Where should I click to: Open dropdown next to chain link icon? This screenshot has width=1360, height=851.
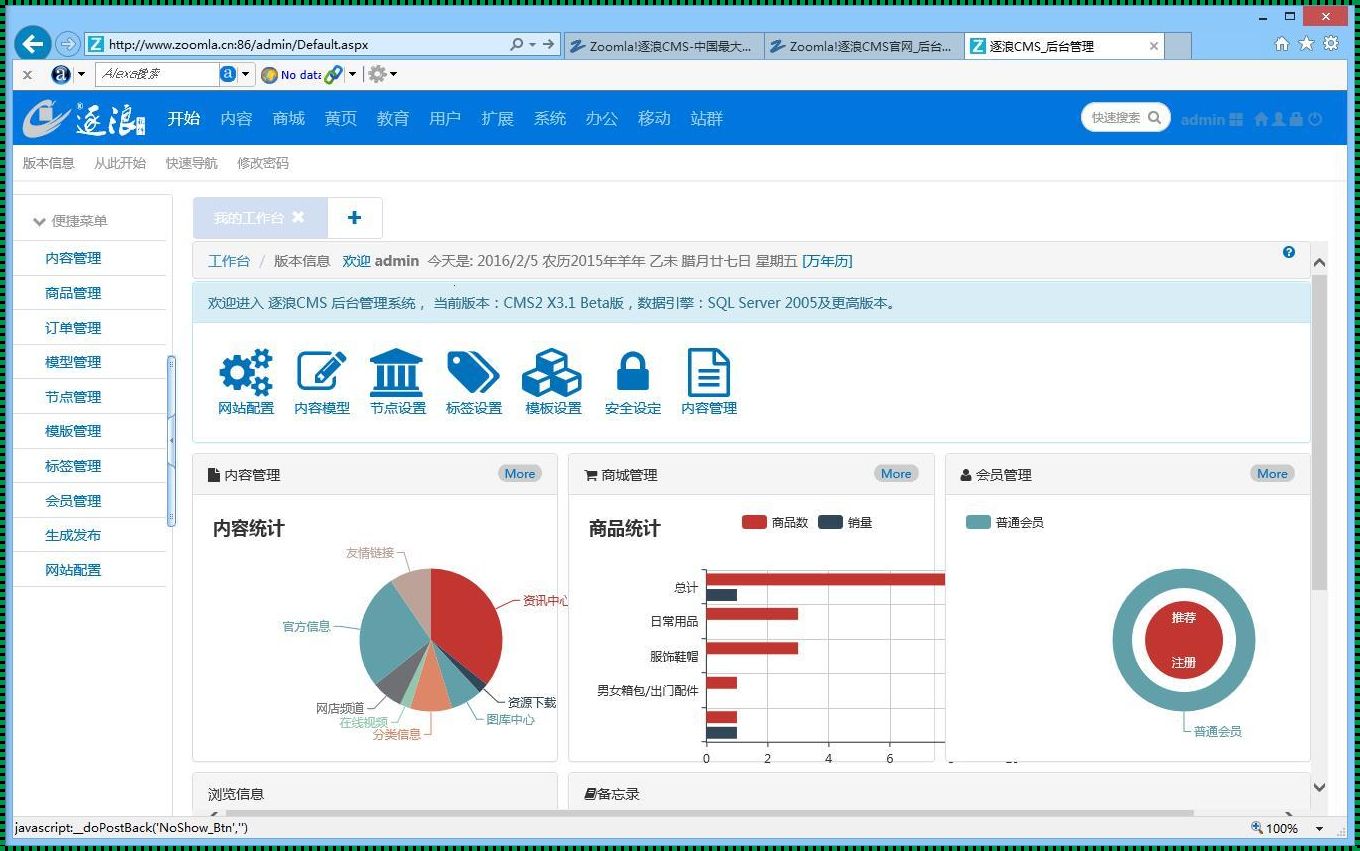[x=353, y=74]
